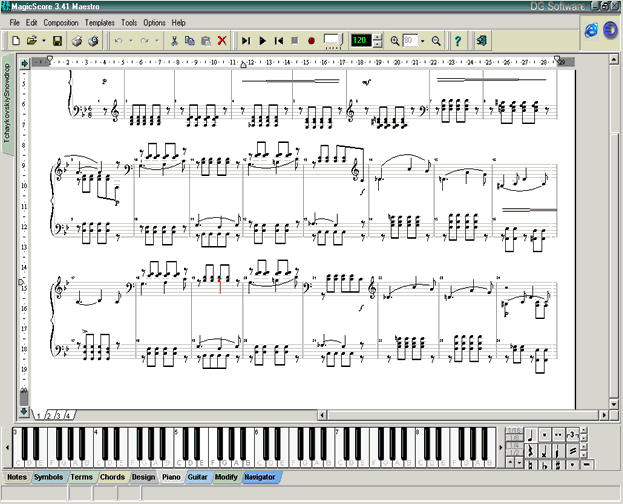Paste from clipboard with the paste icon

[206, 41]
